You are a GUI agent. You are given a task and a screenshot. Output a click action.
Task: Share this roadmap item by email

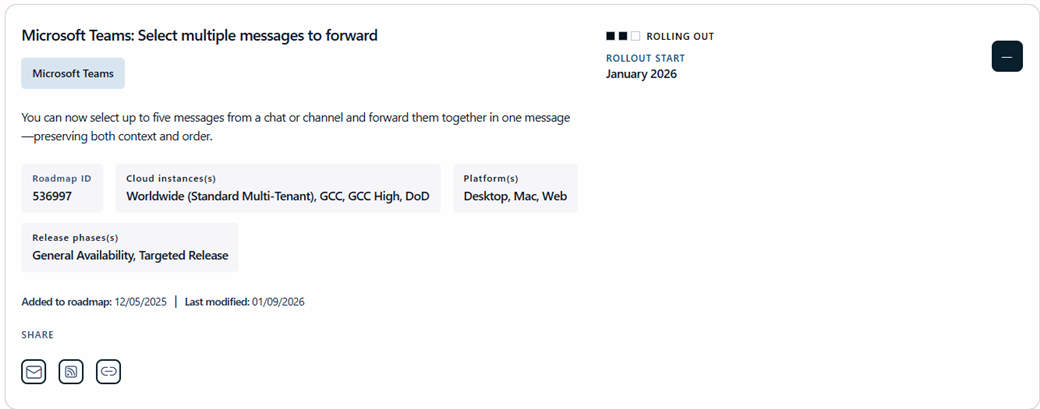click(34, 372)
